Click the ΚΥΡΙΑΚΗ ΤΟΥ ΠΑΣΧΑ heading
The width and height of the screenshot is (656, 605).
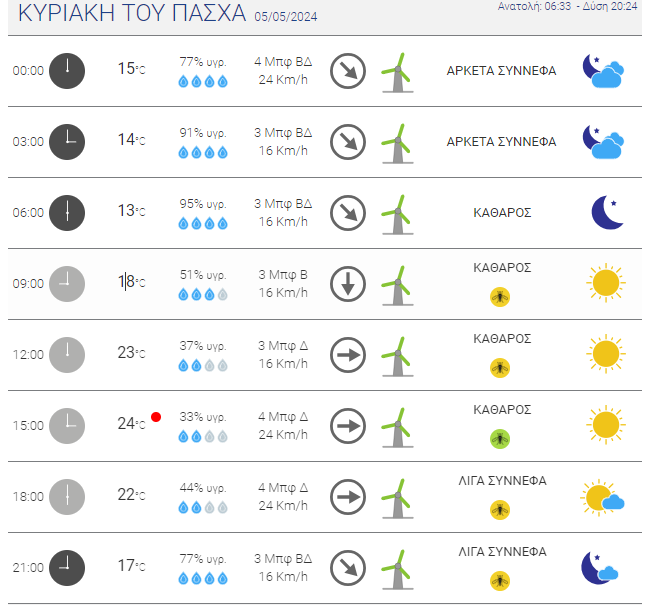(132, 13)
